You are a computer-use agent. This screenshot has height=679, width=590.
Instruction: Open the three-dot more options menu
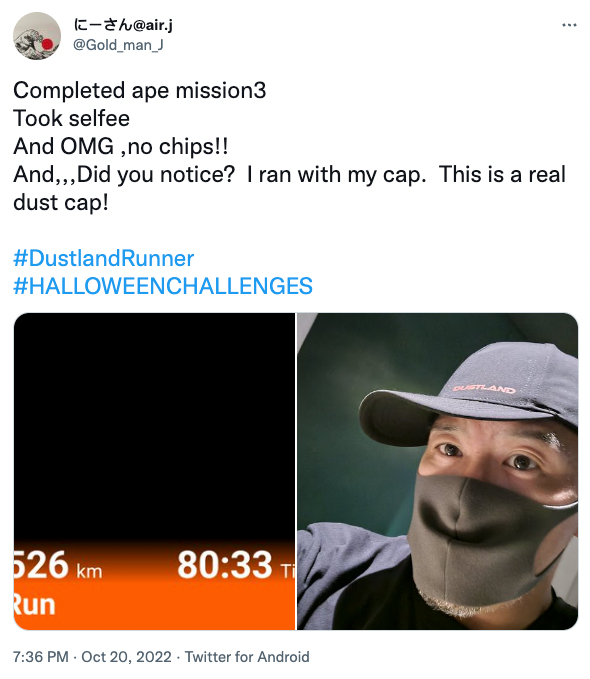pyautogui.click(x=569, y=25)
